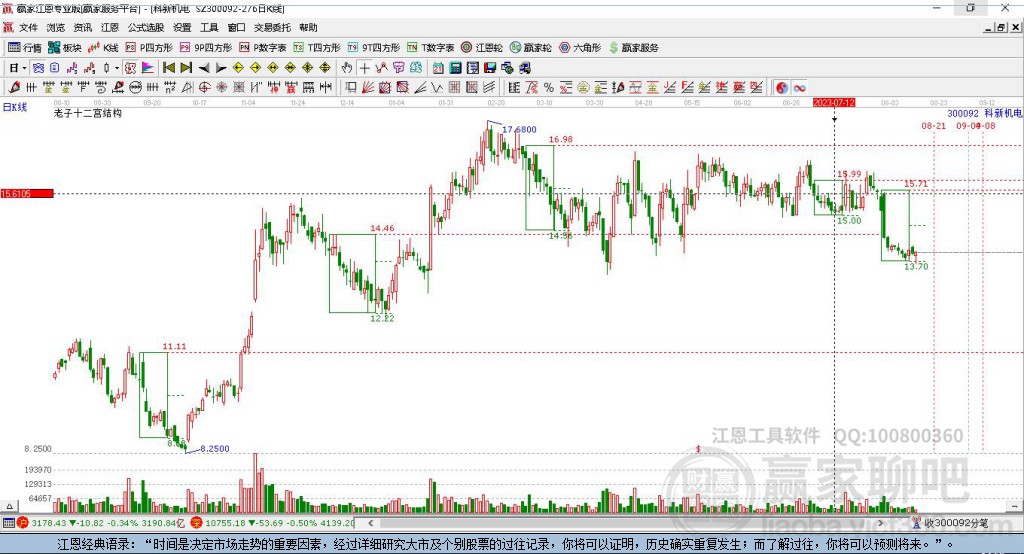Step chart left with black left arrow
Image resolution: width=1024 pixels, height=554 pixels.
tap(204, 68)
